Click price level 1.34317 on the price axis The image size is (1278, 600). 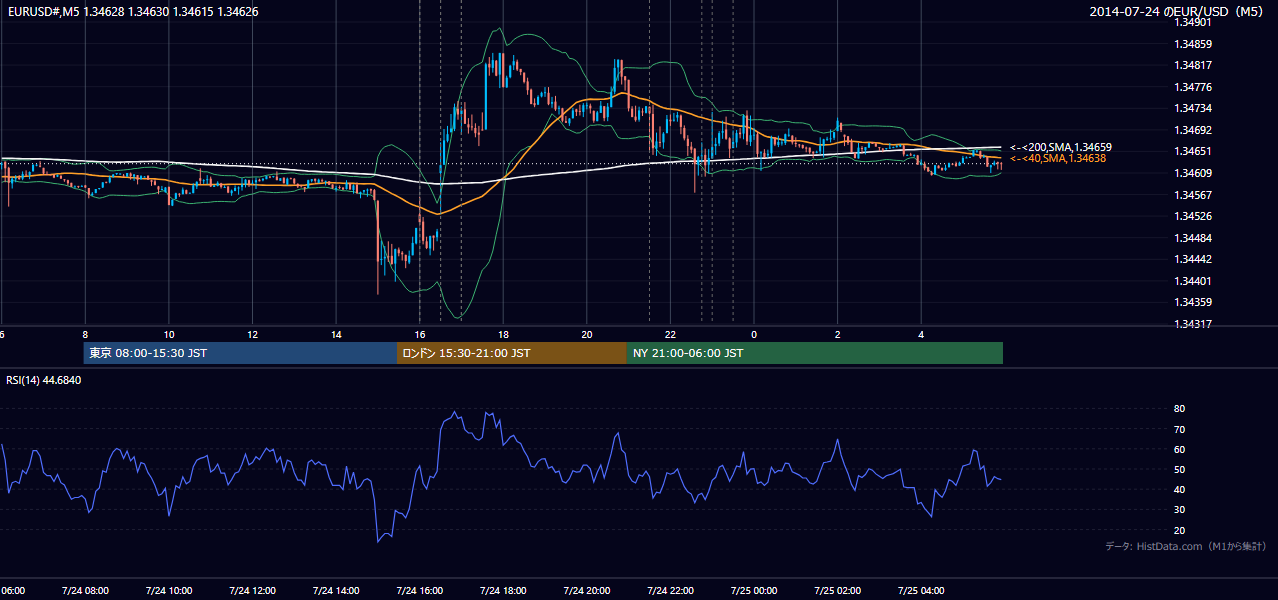[1194, 324]
